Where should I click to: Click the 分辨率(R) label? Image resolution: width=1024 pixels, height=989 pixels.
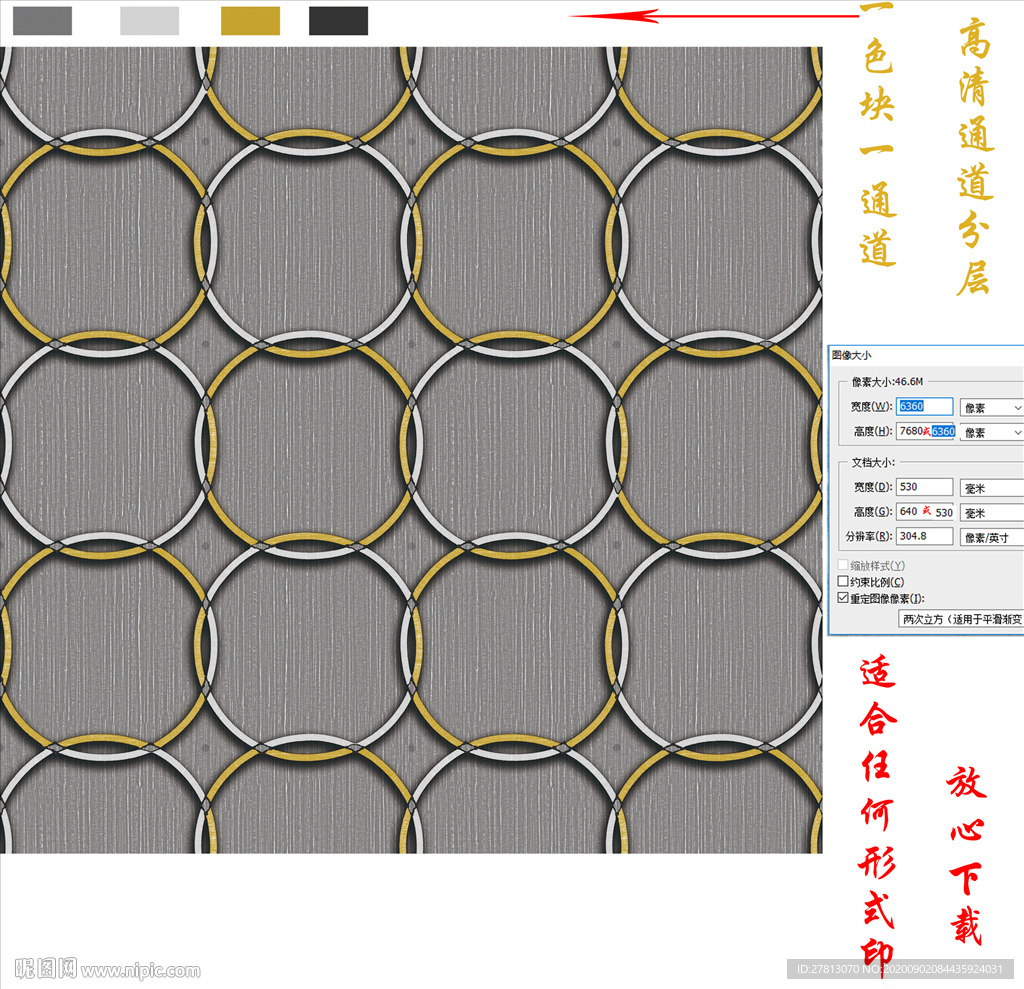(x=869, y=536)
